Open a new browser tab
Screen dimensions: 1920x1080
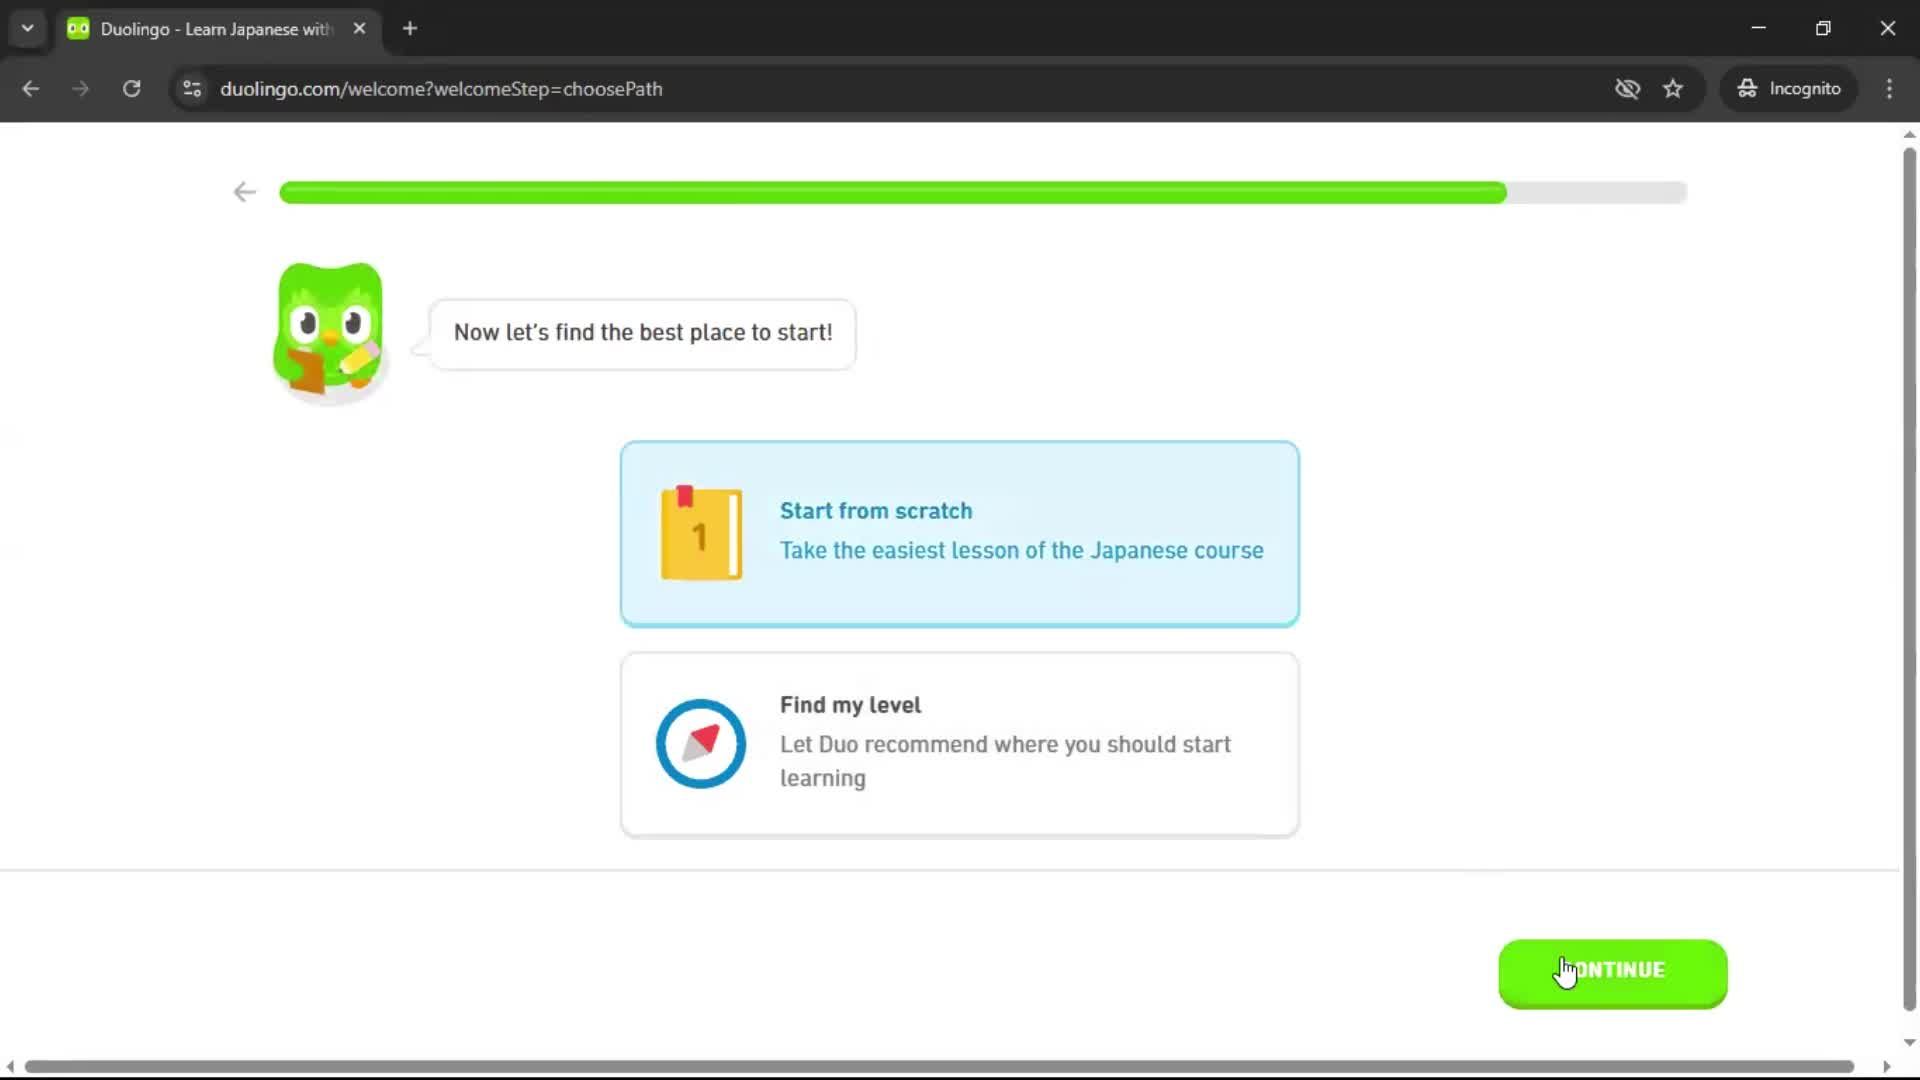click(409, 28)
